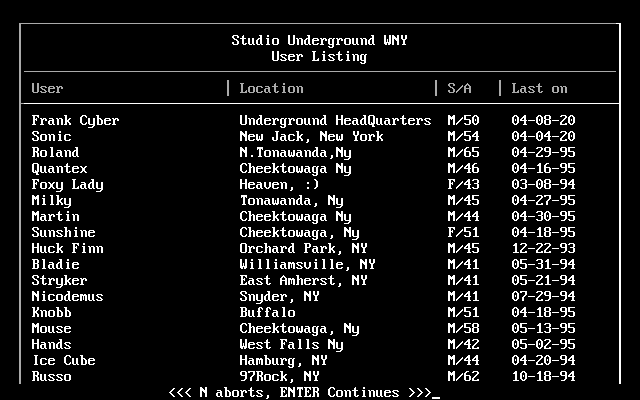Click the 'S/A' column header

(x=459, y=88)
